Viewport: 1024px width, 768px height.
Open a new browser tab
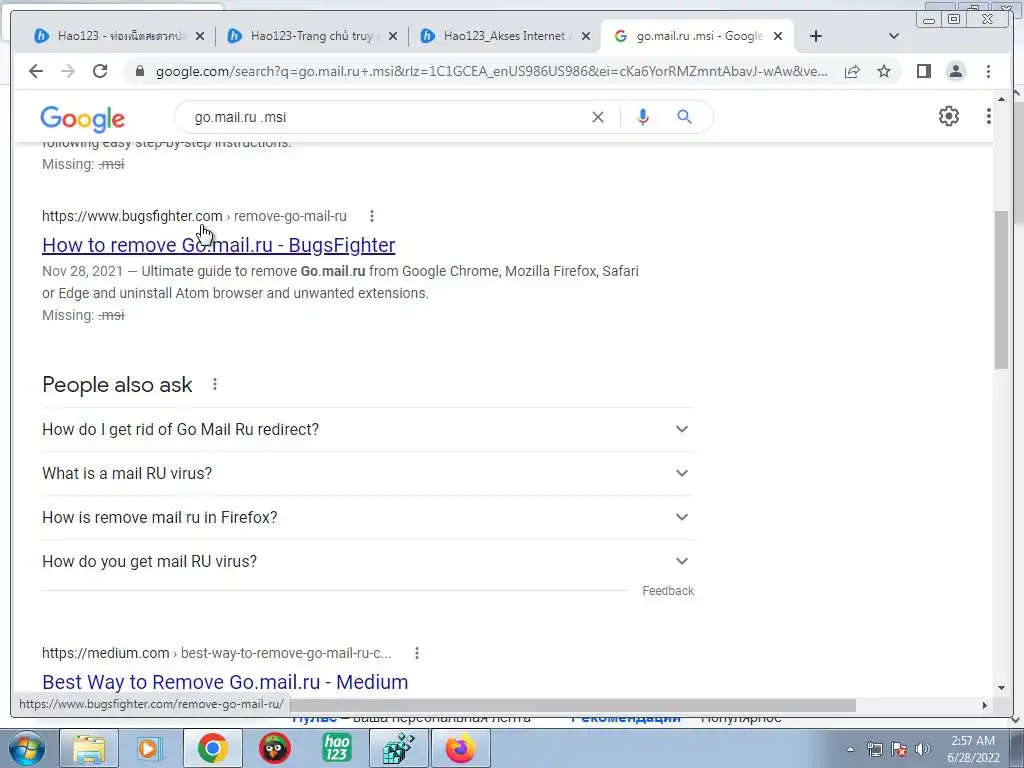point(816,36)
